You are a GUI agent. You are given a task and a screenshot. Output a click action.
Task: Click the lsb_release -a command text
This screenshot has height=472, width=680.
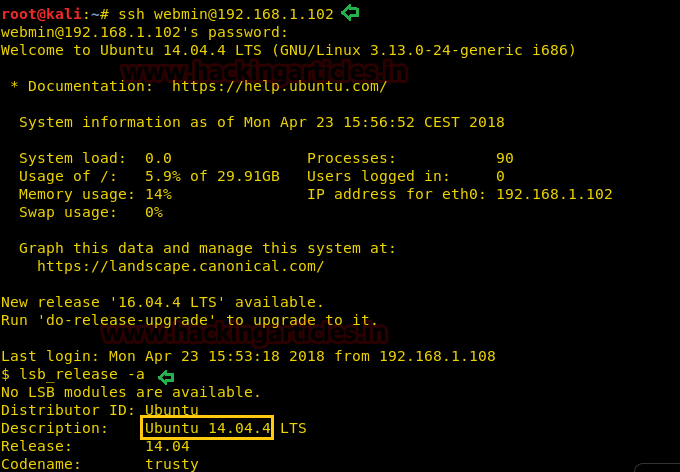[x=82, y=374]
